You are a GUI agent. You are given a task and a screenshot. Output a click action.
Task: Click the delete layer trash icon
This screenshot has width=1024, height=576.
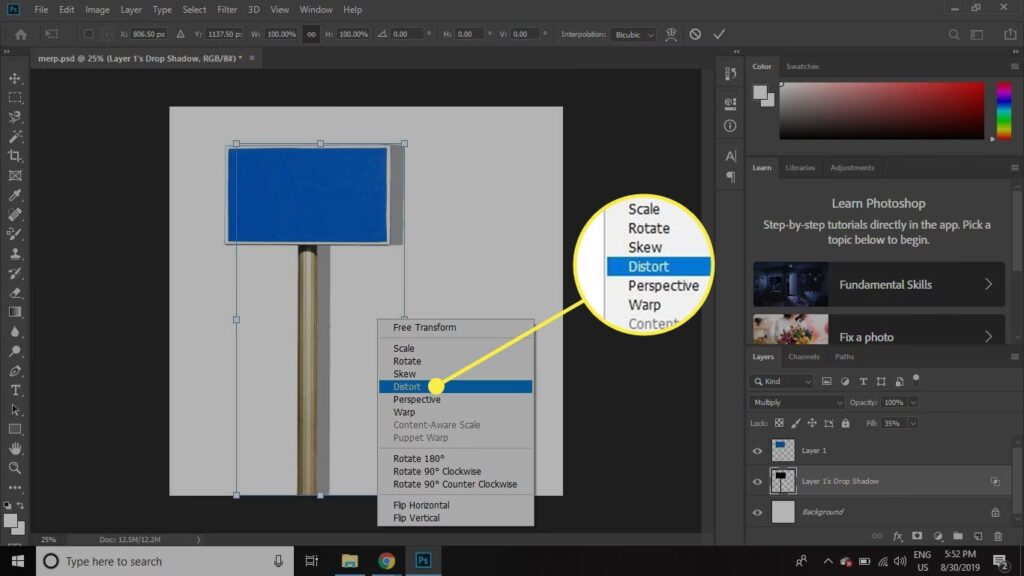(998, 536)
